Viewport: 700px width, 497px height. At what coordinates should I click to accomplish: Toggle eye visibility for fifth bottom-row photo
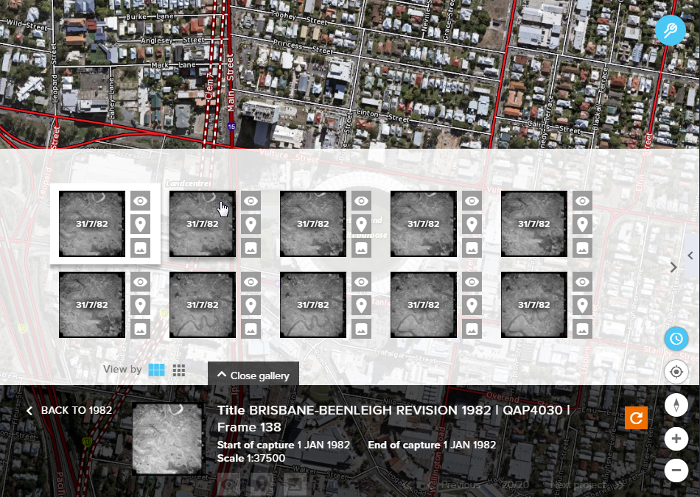(582, 282)
